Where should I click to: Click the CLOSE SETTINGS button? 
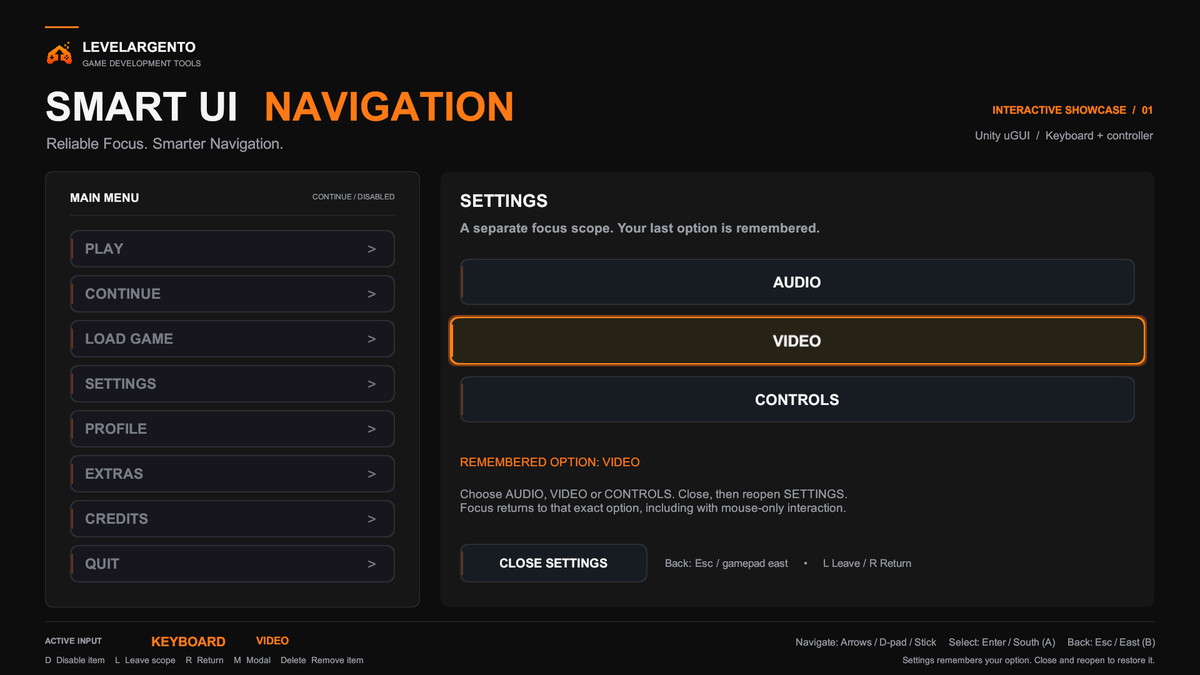click(553, 563)
